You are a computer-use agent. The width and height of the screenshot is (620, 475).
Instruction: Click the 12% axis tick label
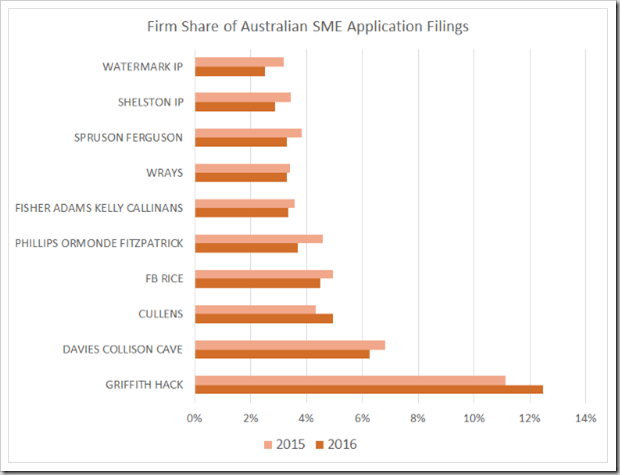pyautogui.click(x=530, y=418)
